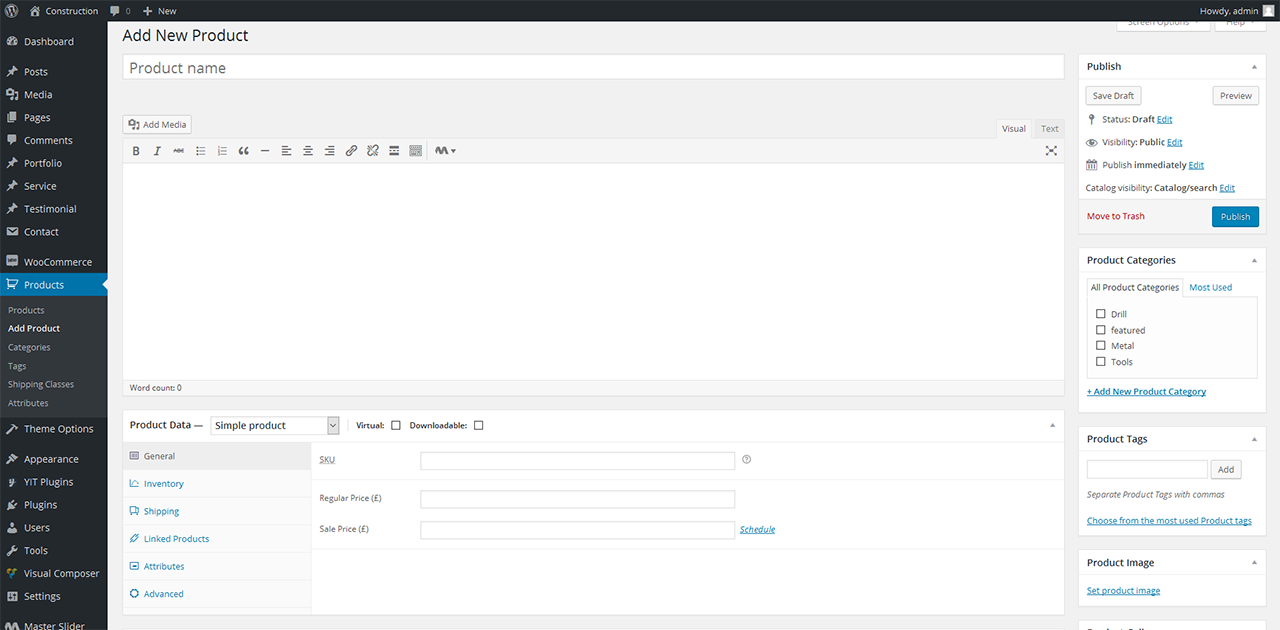Click the Add Media button
Screen dimensions: 1280x630
click(x=157, y=125)
